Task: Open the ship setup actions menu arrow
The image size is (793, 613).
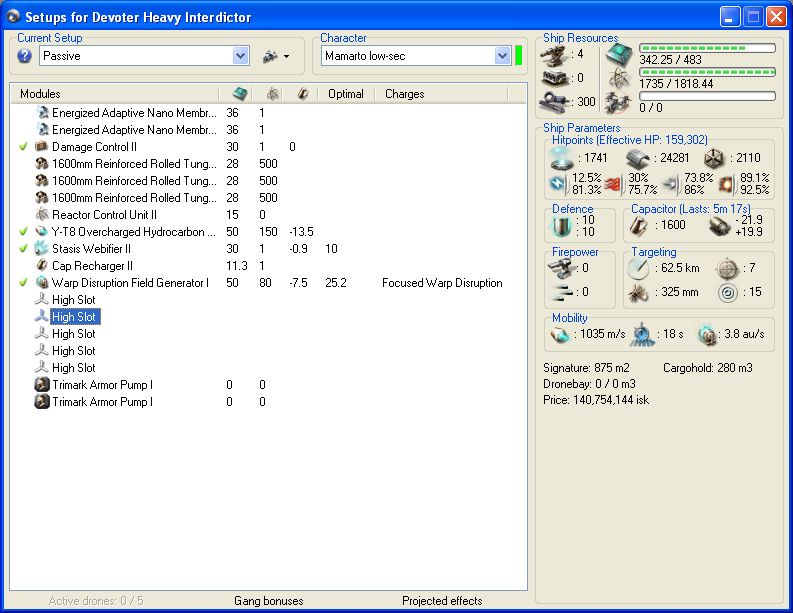Action: point(287,57)
